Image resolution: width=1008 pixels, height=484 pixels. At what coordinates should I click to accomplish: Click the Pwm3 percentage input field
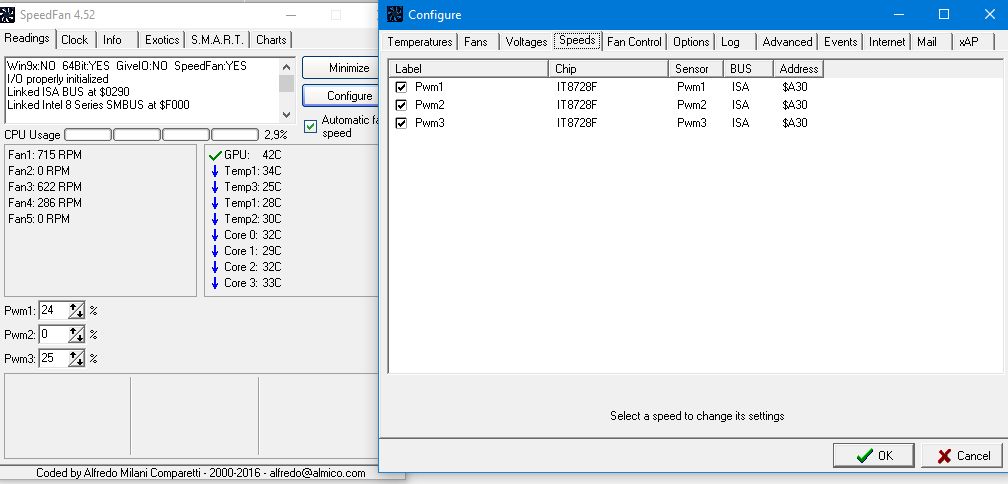click(54, 358)
